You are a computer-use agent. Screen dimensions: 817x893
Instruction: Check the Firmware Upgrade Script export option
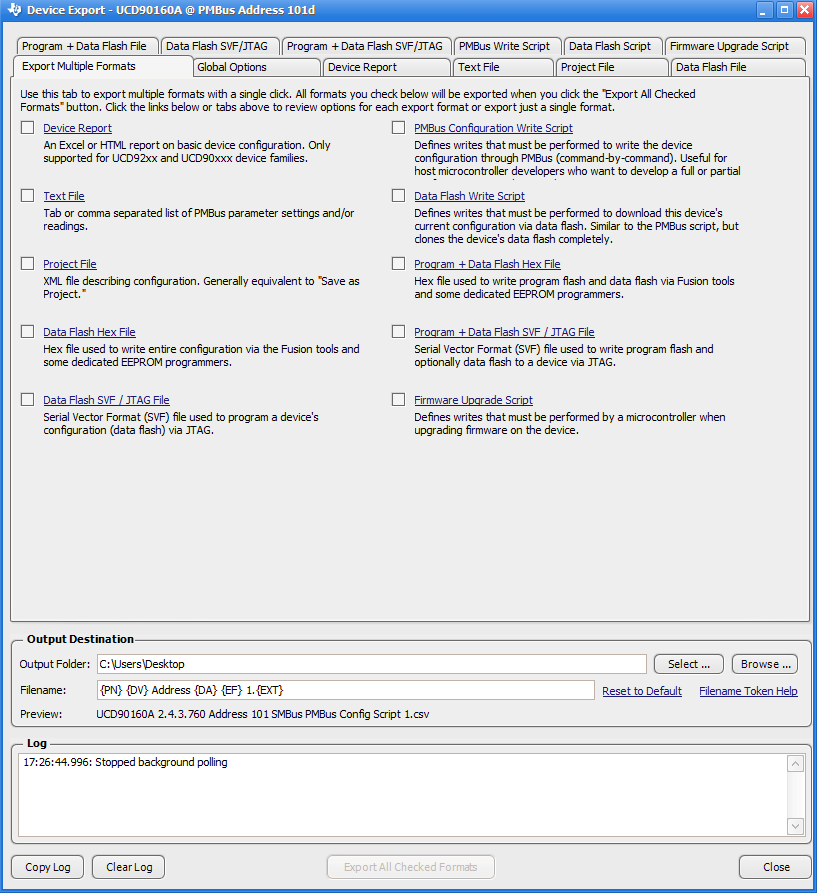(398, 399)
